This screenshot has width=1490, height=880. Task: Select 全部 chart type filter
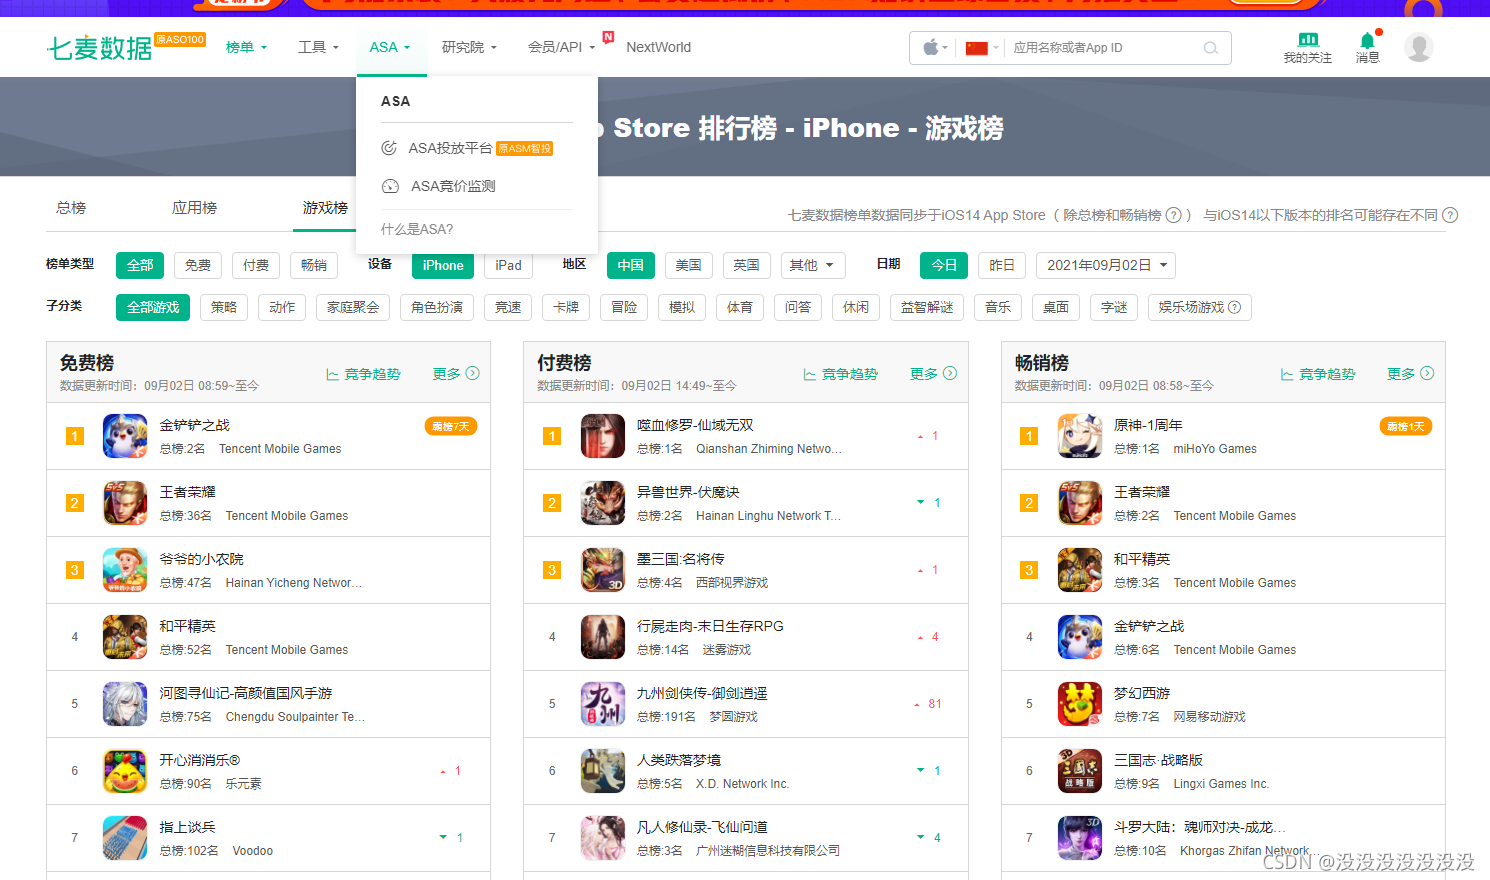tap(140, 265)
